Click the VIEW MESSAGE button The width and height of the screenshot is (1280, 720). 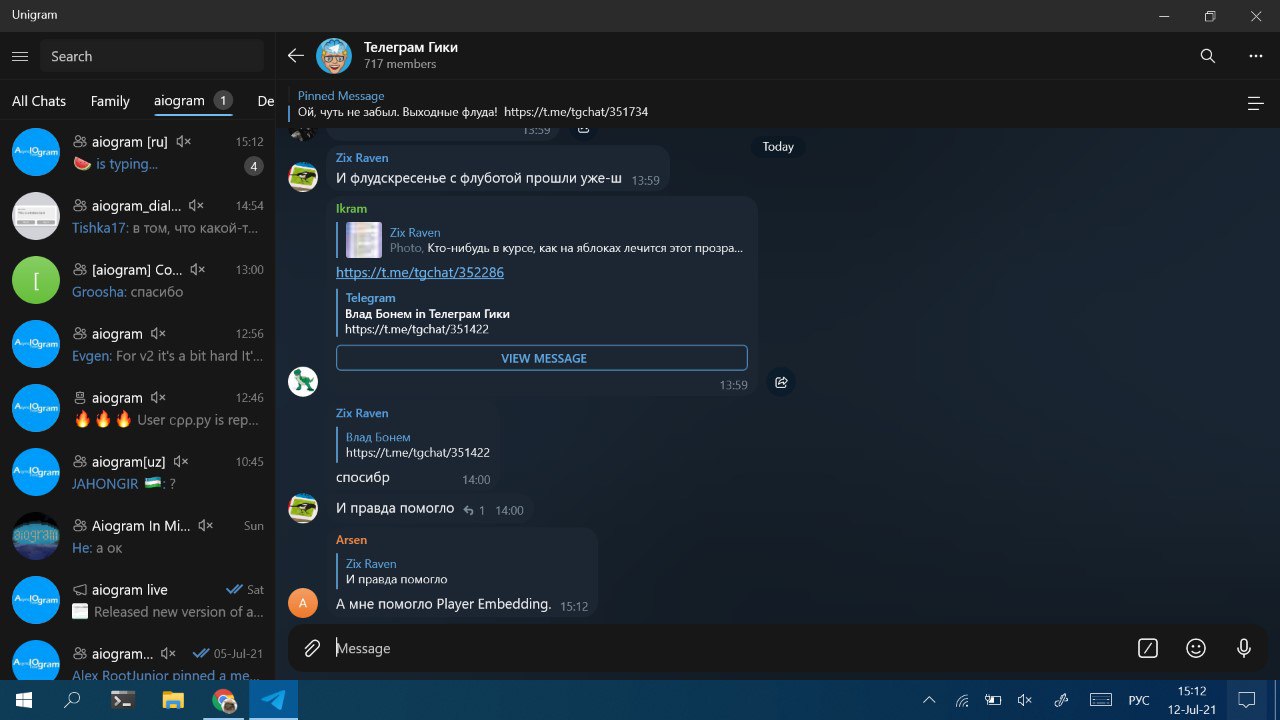point(542,358)
